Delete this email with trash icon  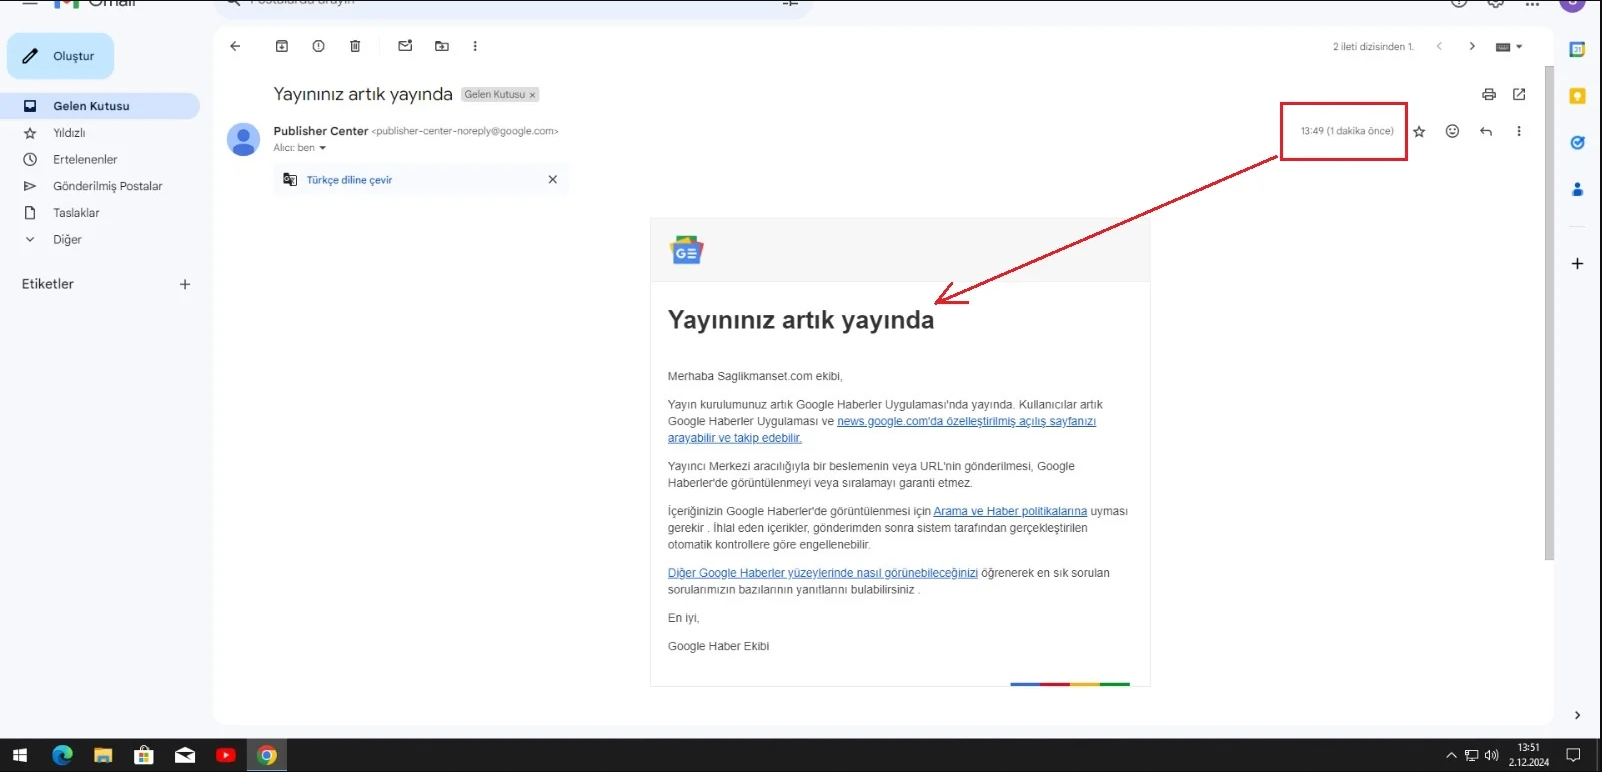click(355, 46)
